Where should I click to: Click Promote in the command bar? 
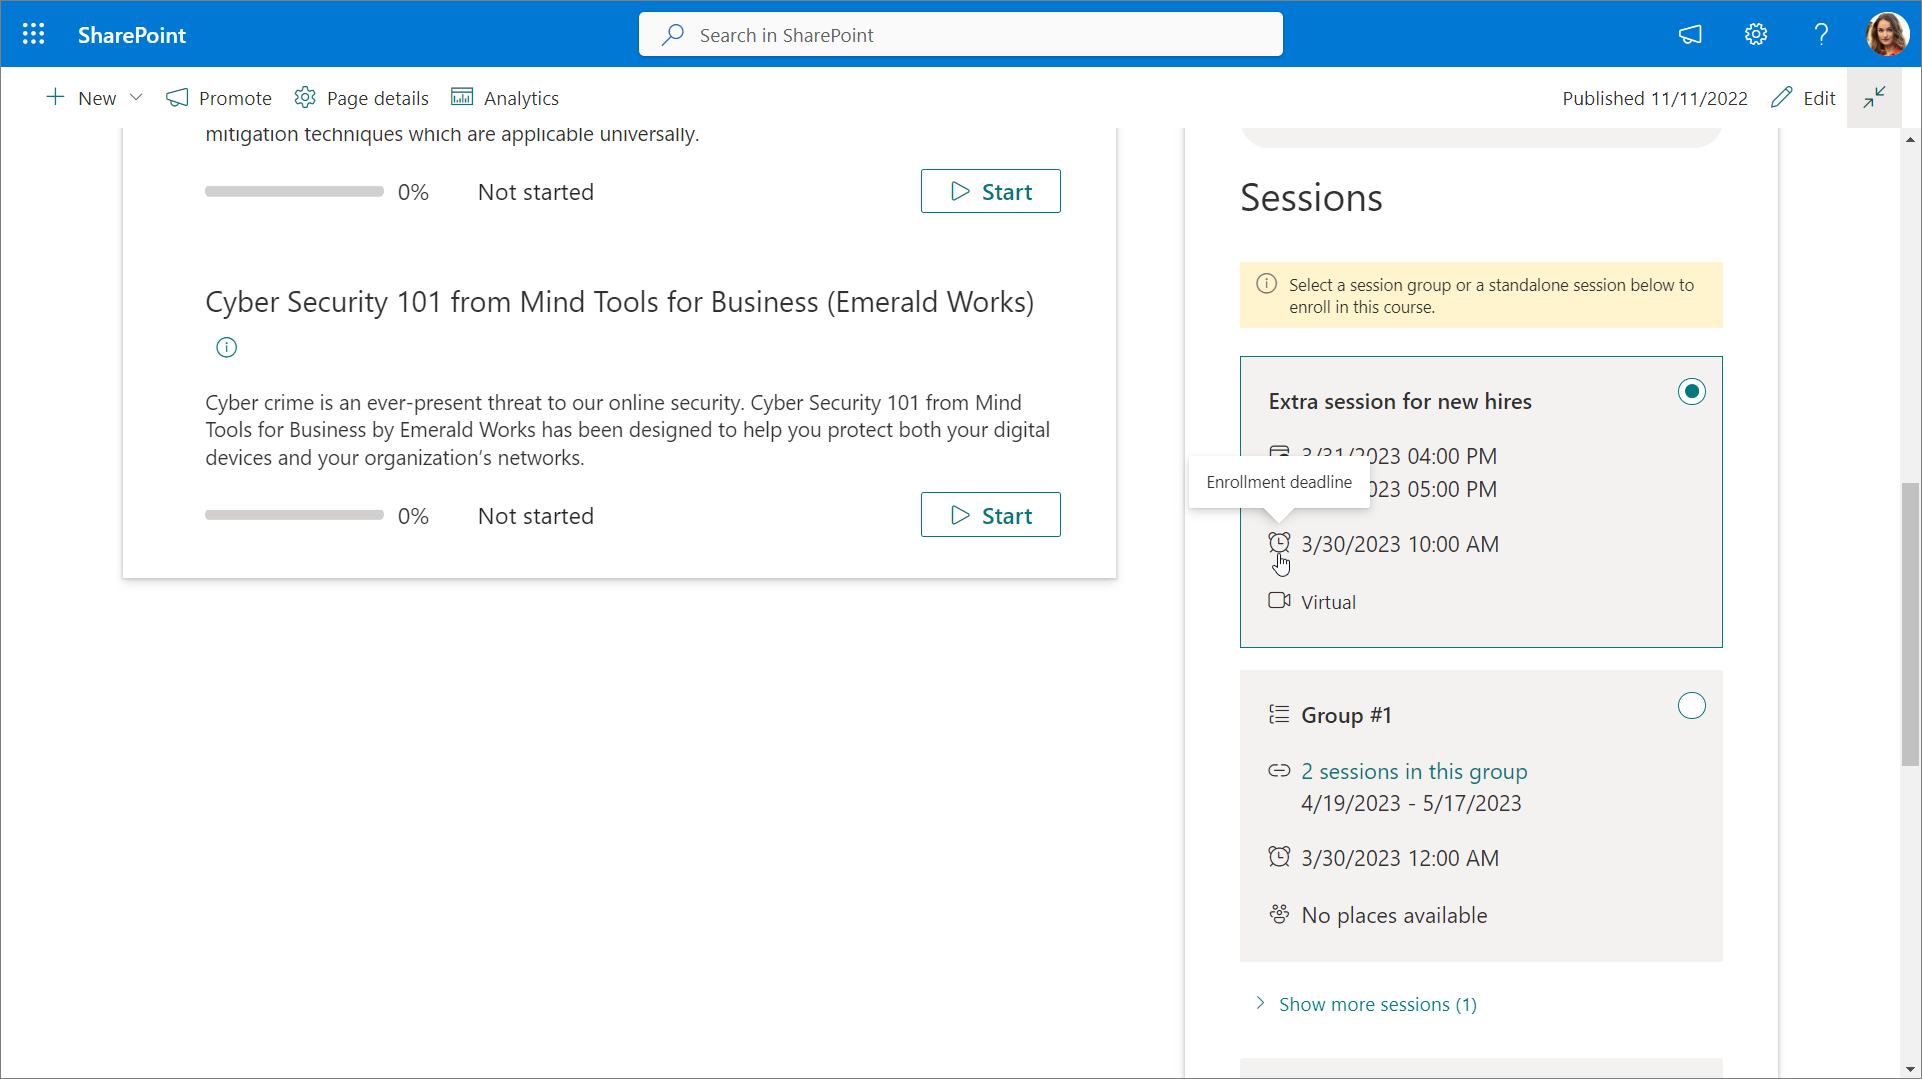click(219, 98)
